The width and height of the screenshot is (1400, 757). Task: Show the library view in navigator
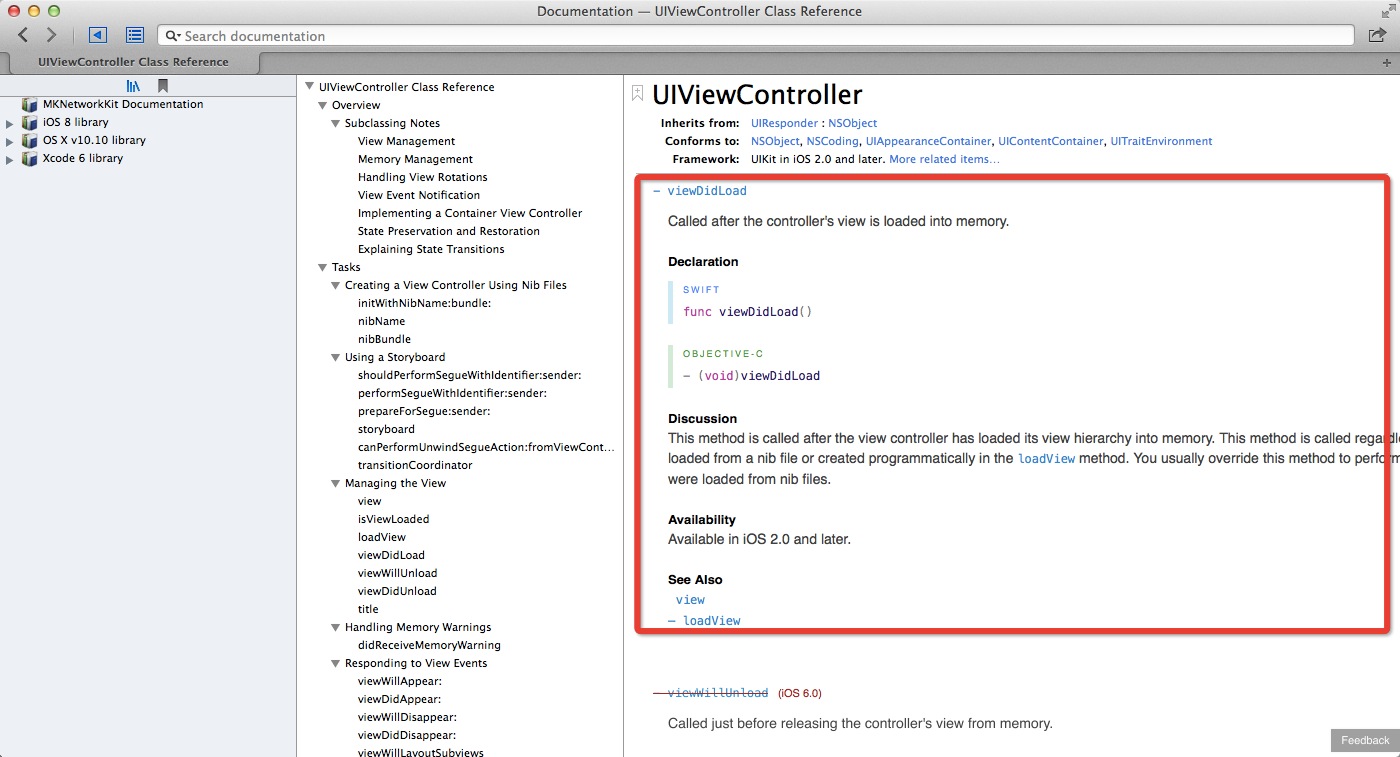click(133, 86)
